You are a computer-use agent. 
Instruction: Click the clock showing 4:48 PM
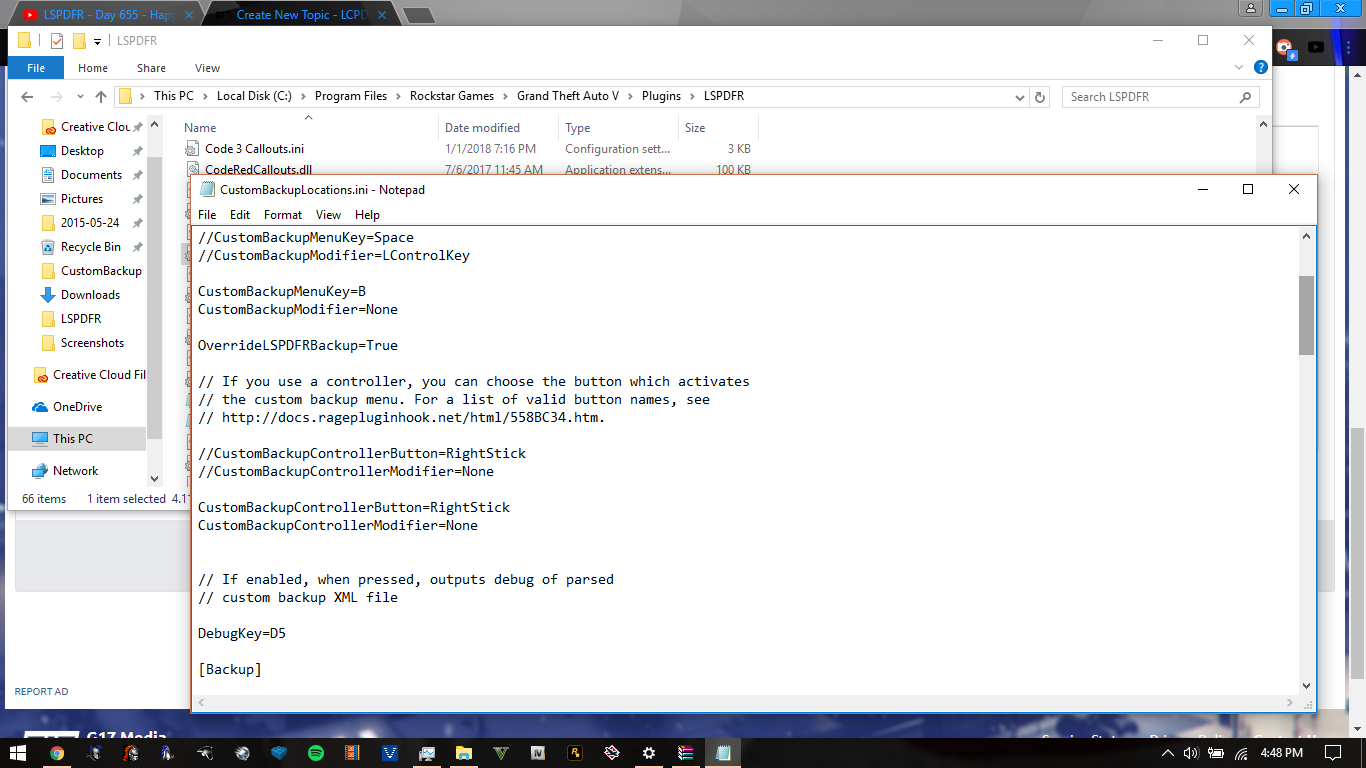pos(1281,753)
